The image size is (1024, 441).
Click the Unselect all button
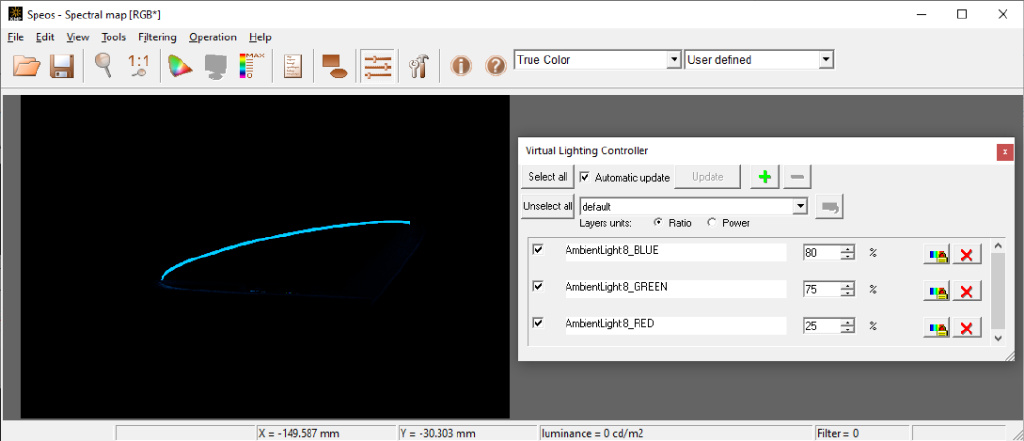click(x=548, y=206)
